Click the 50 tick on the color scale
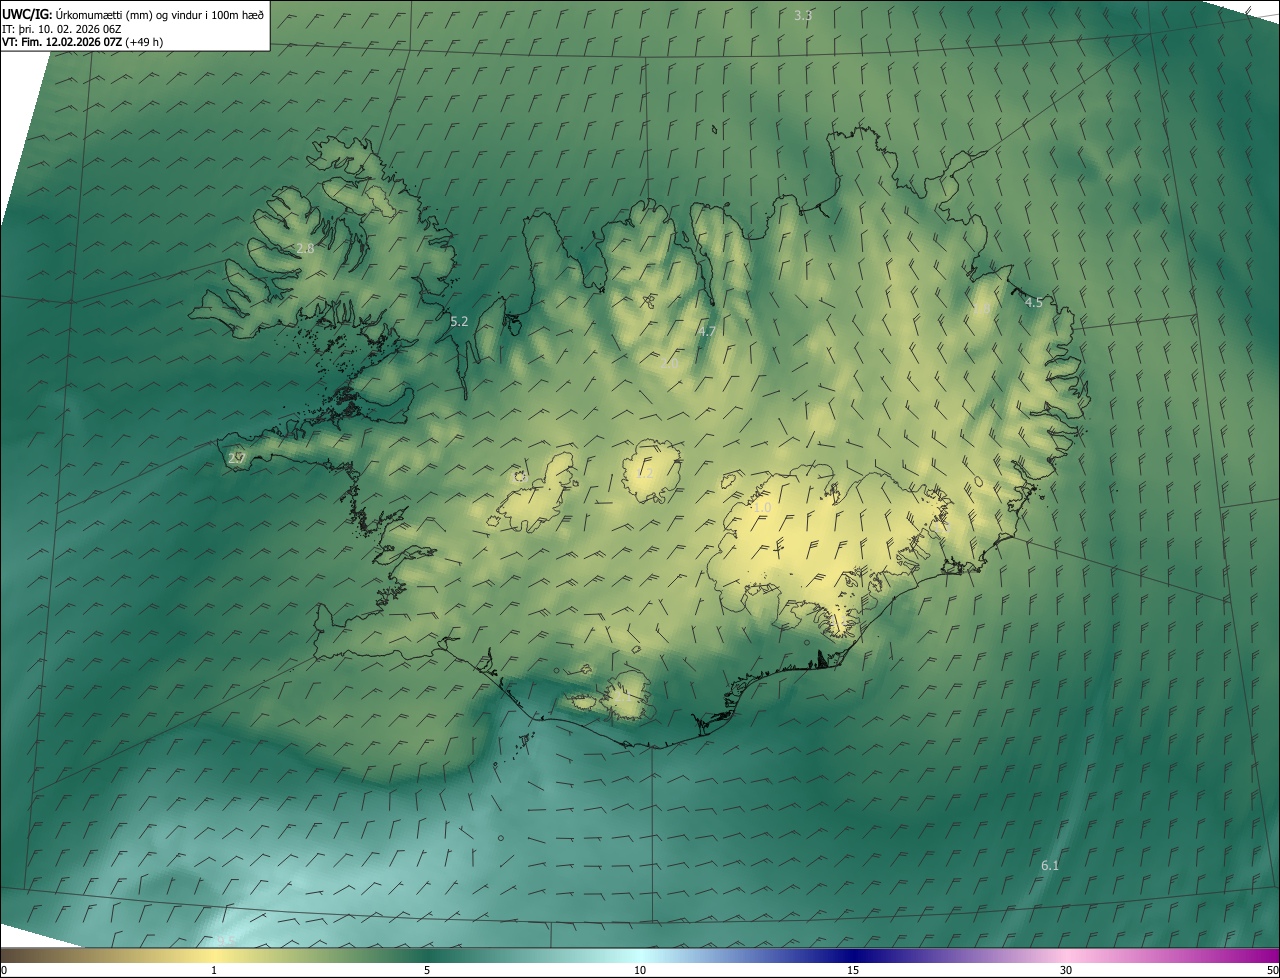 (1272, 970)
